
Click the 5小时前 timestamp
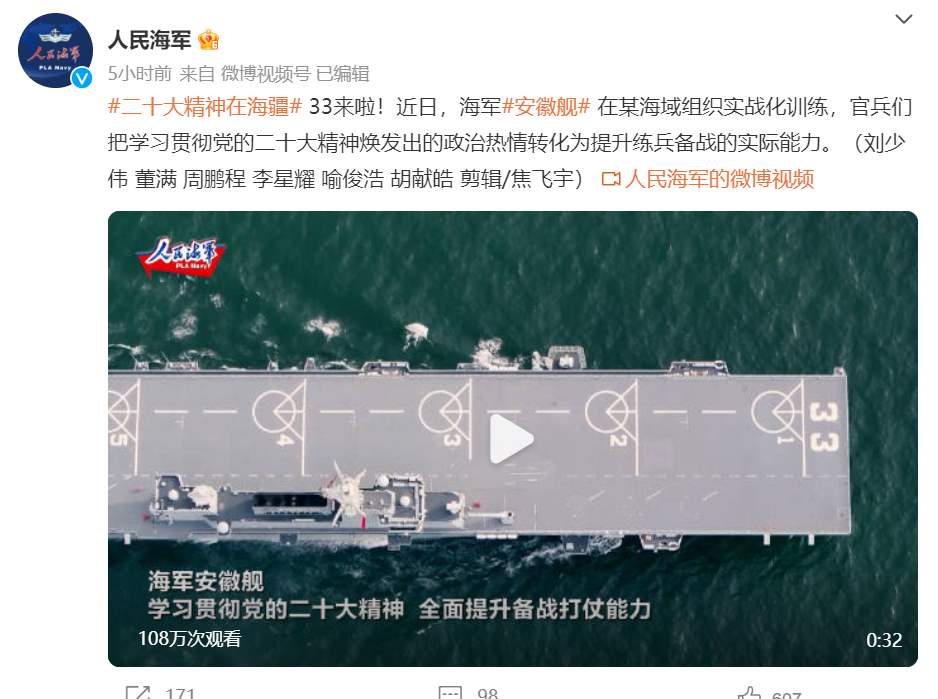pos(140,74)
